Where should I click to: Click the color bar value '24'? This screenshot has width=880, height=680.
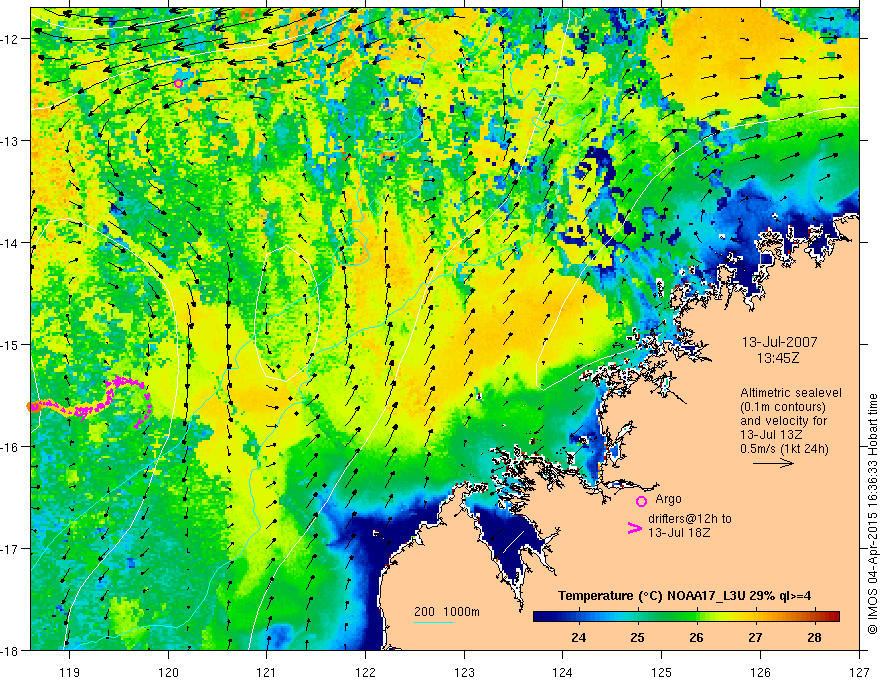578,637
